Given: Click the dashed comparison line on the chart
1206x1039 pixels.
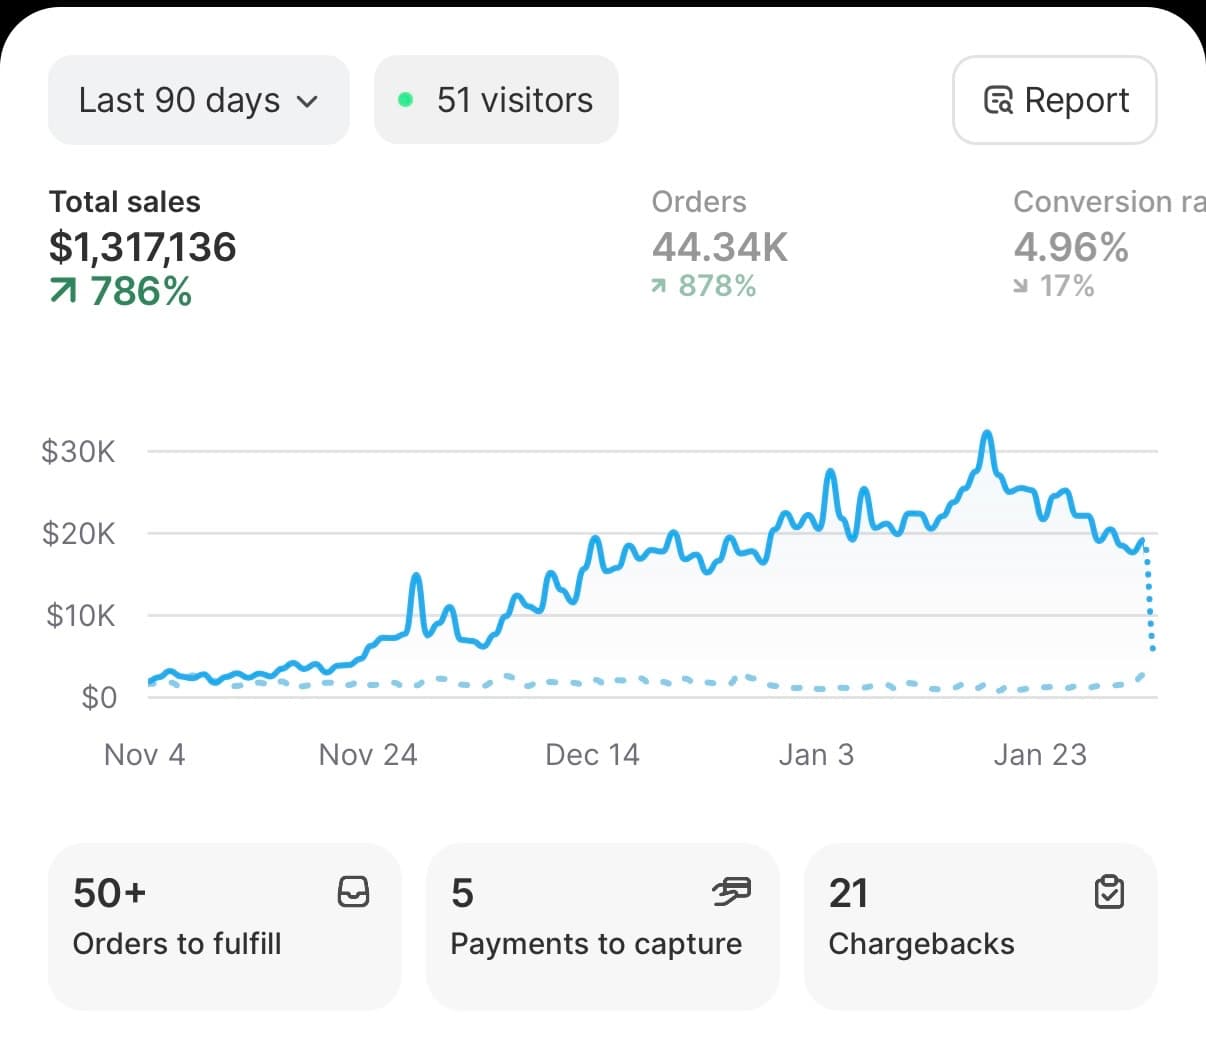Looking at the screenshot, I should (700, 682).
